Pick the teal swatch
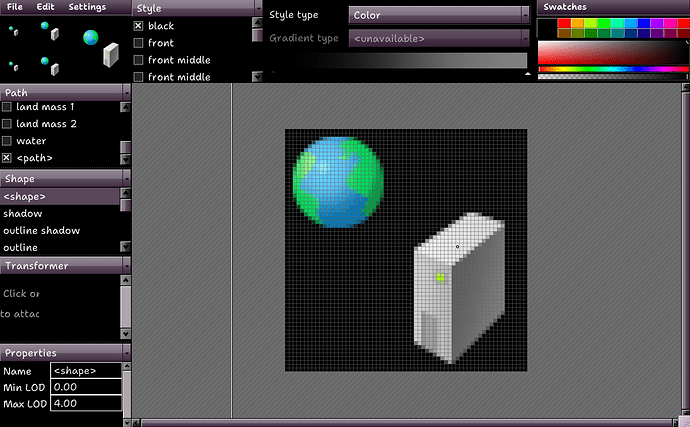Screen dimensions: 690x427 [x=617, y=33]
